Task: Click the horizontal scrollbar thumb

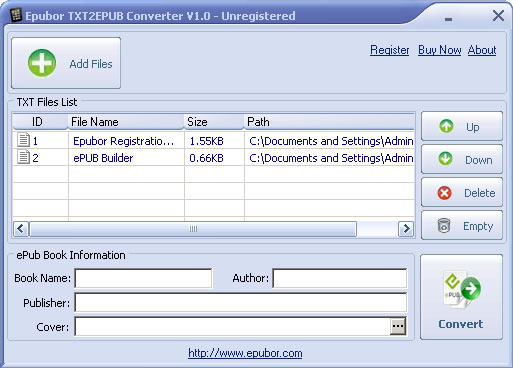Action: coord(193,229)
